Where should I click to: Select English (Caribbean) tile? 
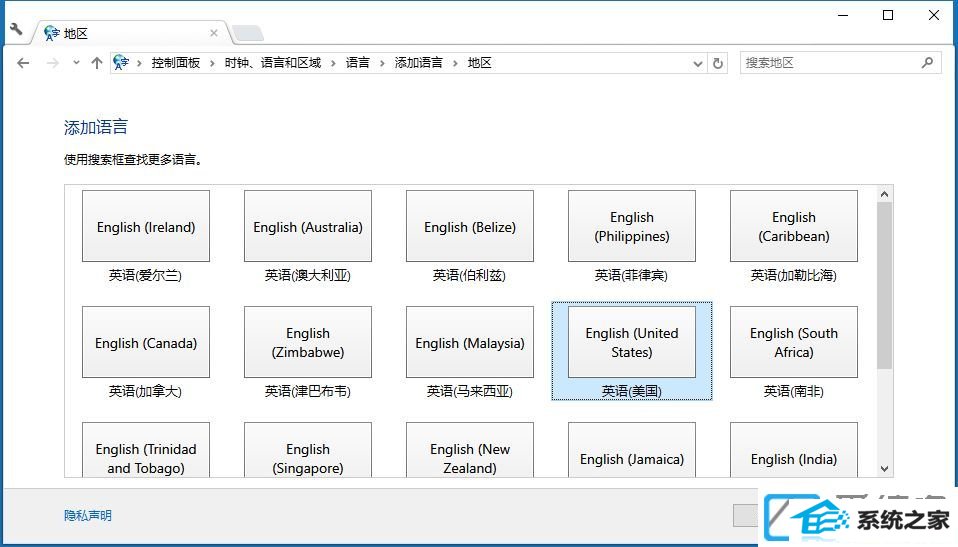click(794, 226)
